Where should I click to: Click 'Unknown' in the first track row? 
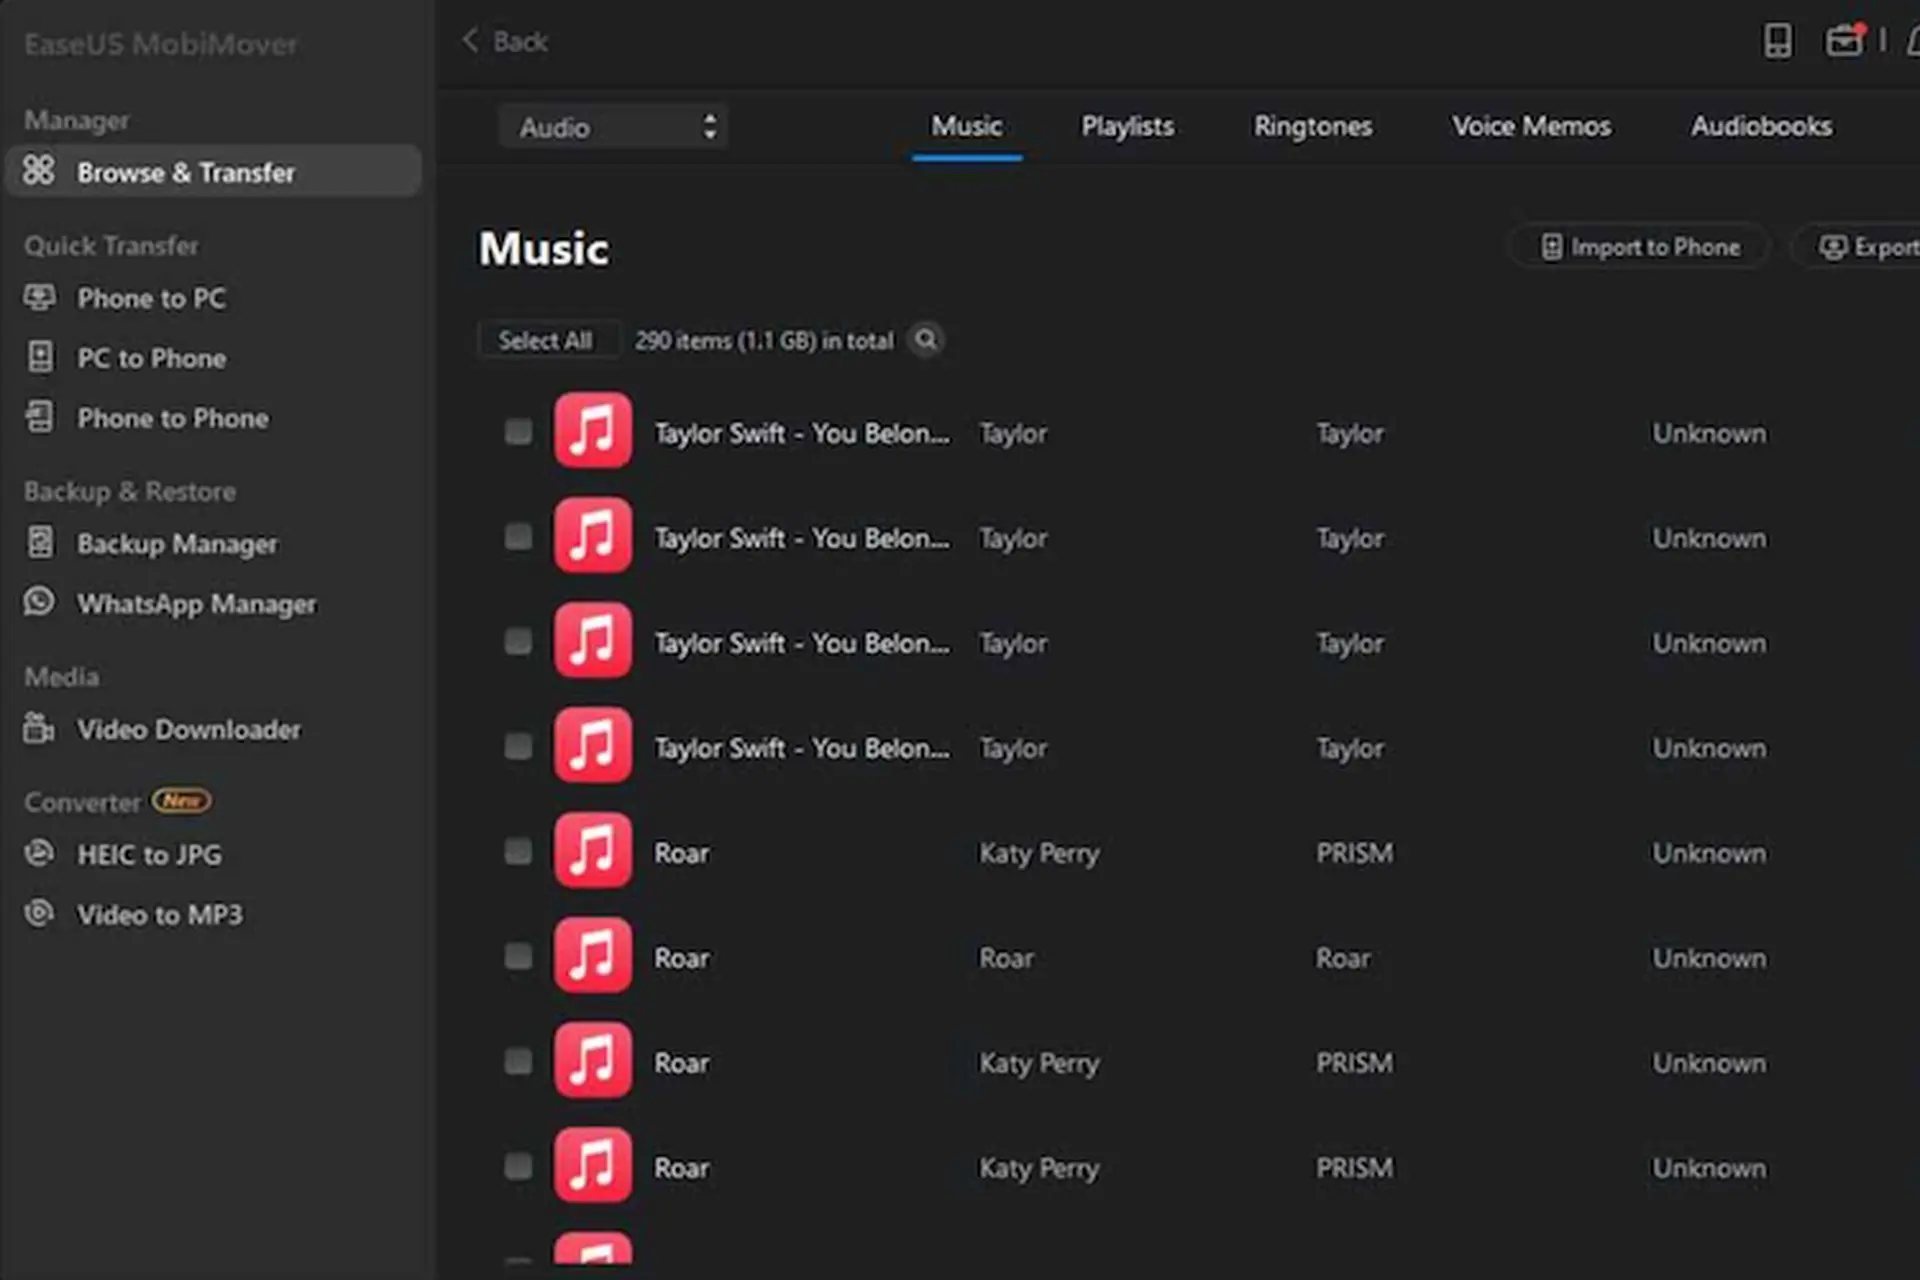point(1709,433)
